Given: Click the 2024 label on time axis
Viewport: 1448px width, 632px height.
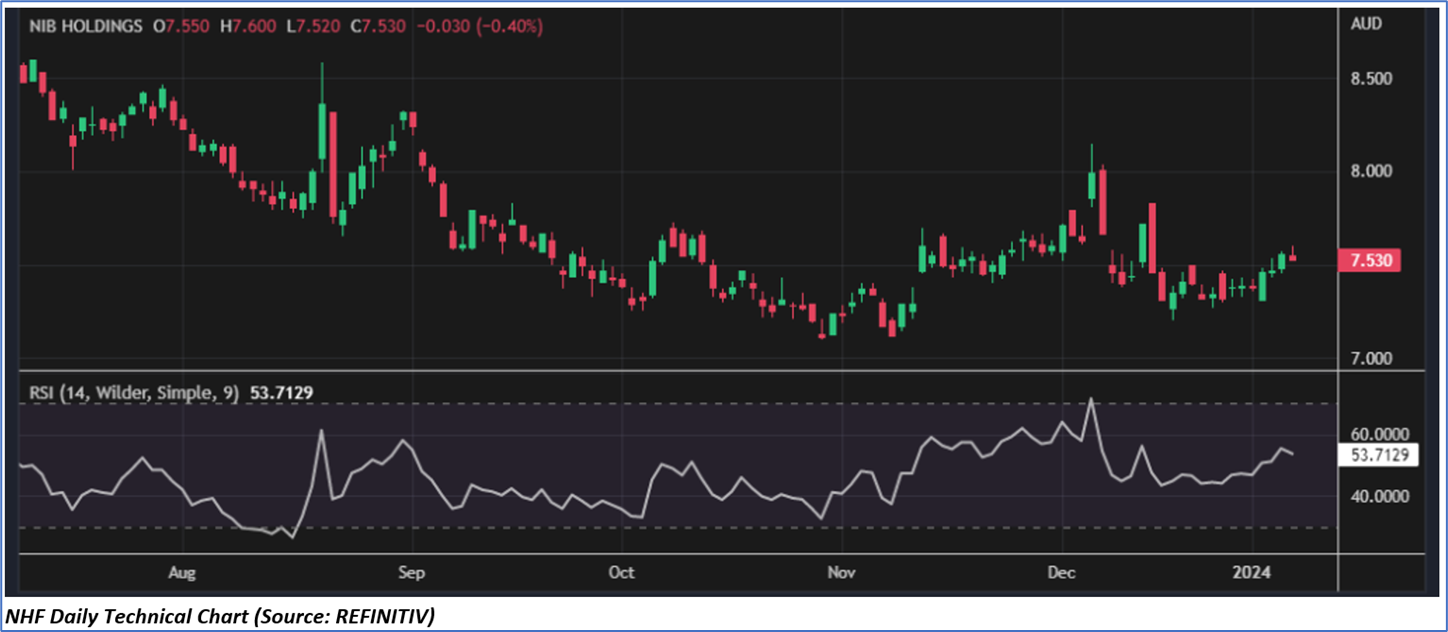Looking at the screenshot, I should 1252,573.
